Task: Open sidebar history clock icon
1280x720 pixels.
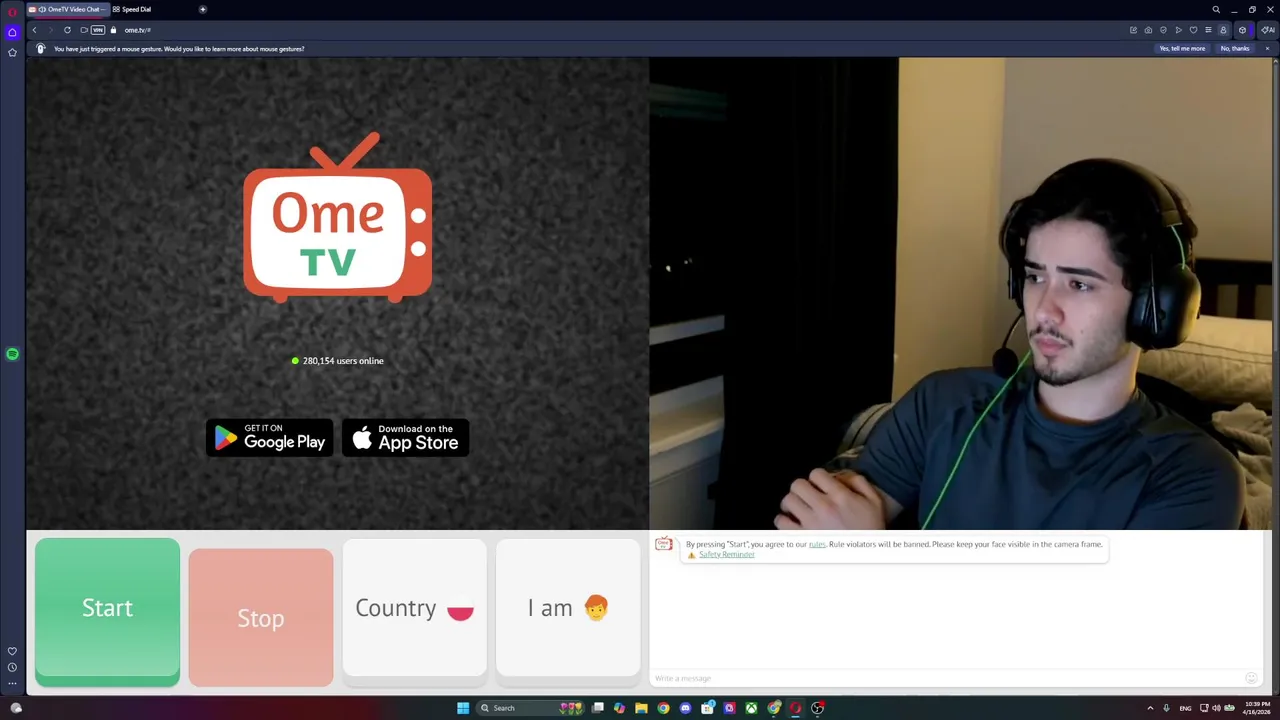Action: (12, 667)
